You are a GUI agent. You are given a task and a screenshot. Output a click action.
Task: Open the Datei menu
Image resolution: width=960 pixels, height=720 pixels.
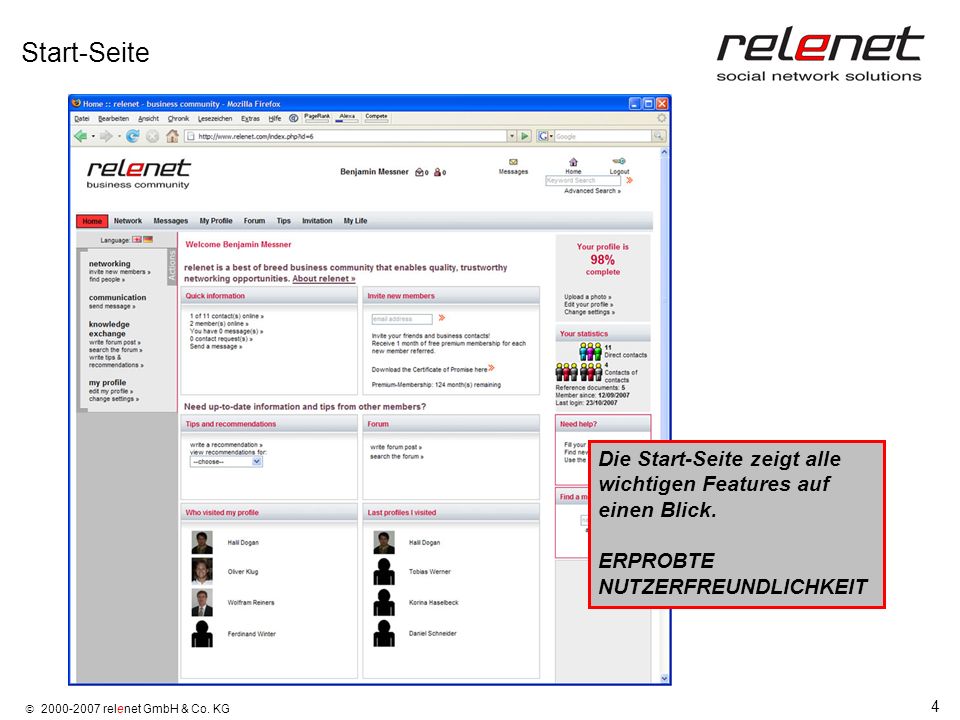(x=81, y=119)
